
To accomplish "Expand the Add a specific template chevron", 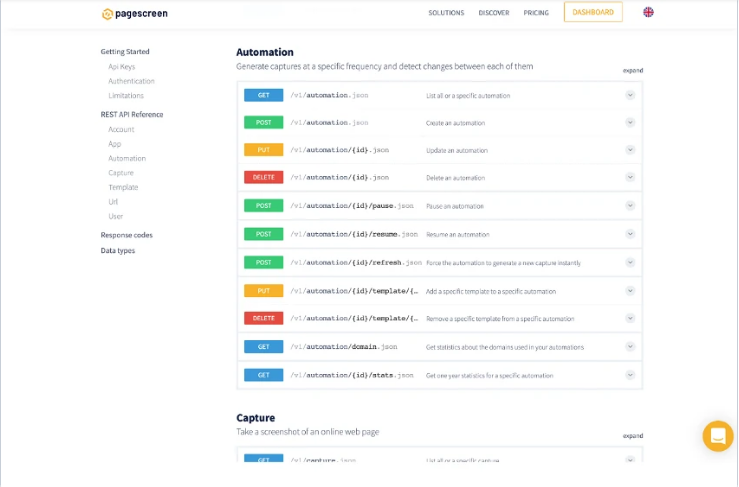I will coord(630,291).
